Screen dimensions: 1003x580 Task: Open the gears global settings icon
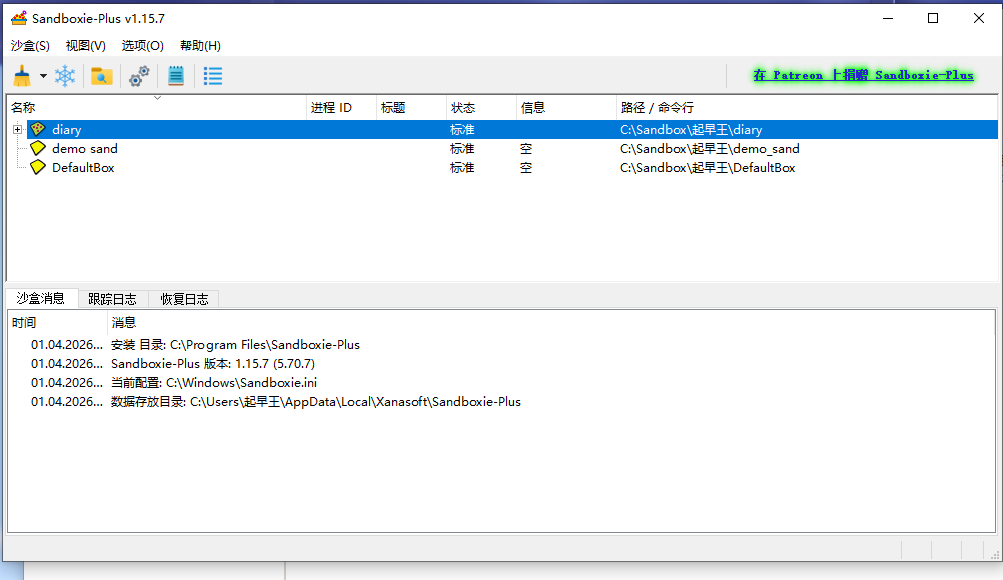(x=139, y=76)
